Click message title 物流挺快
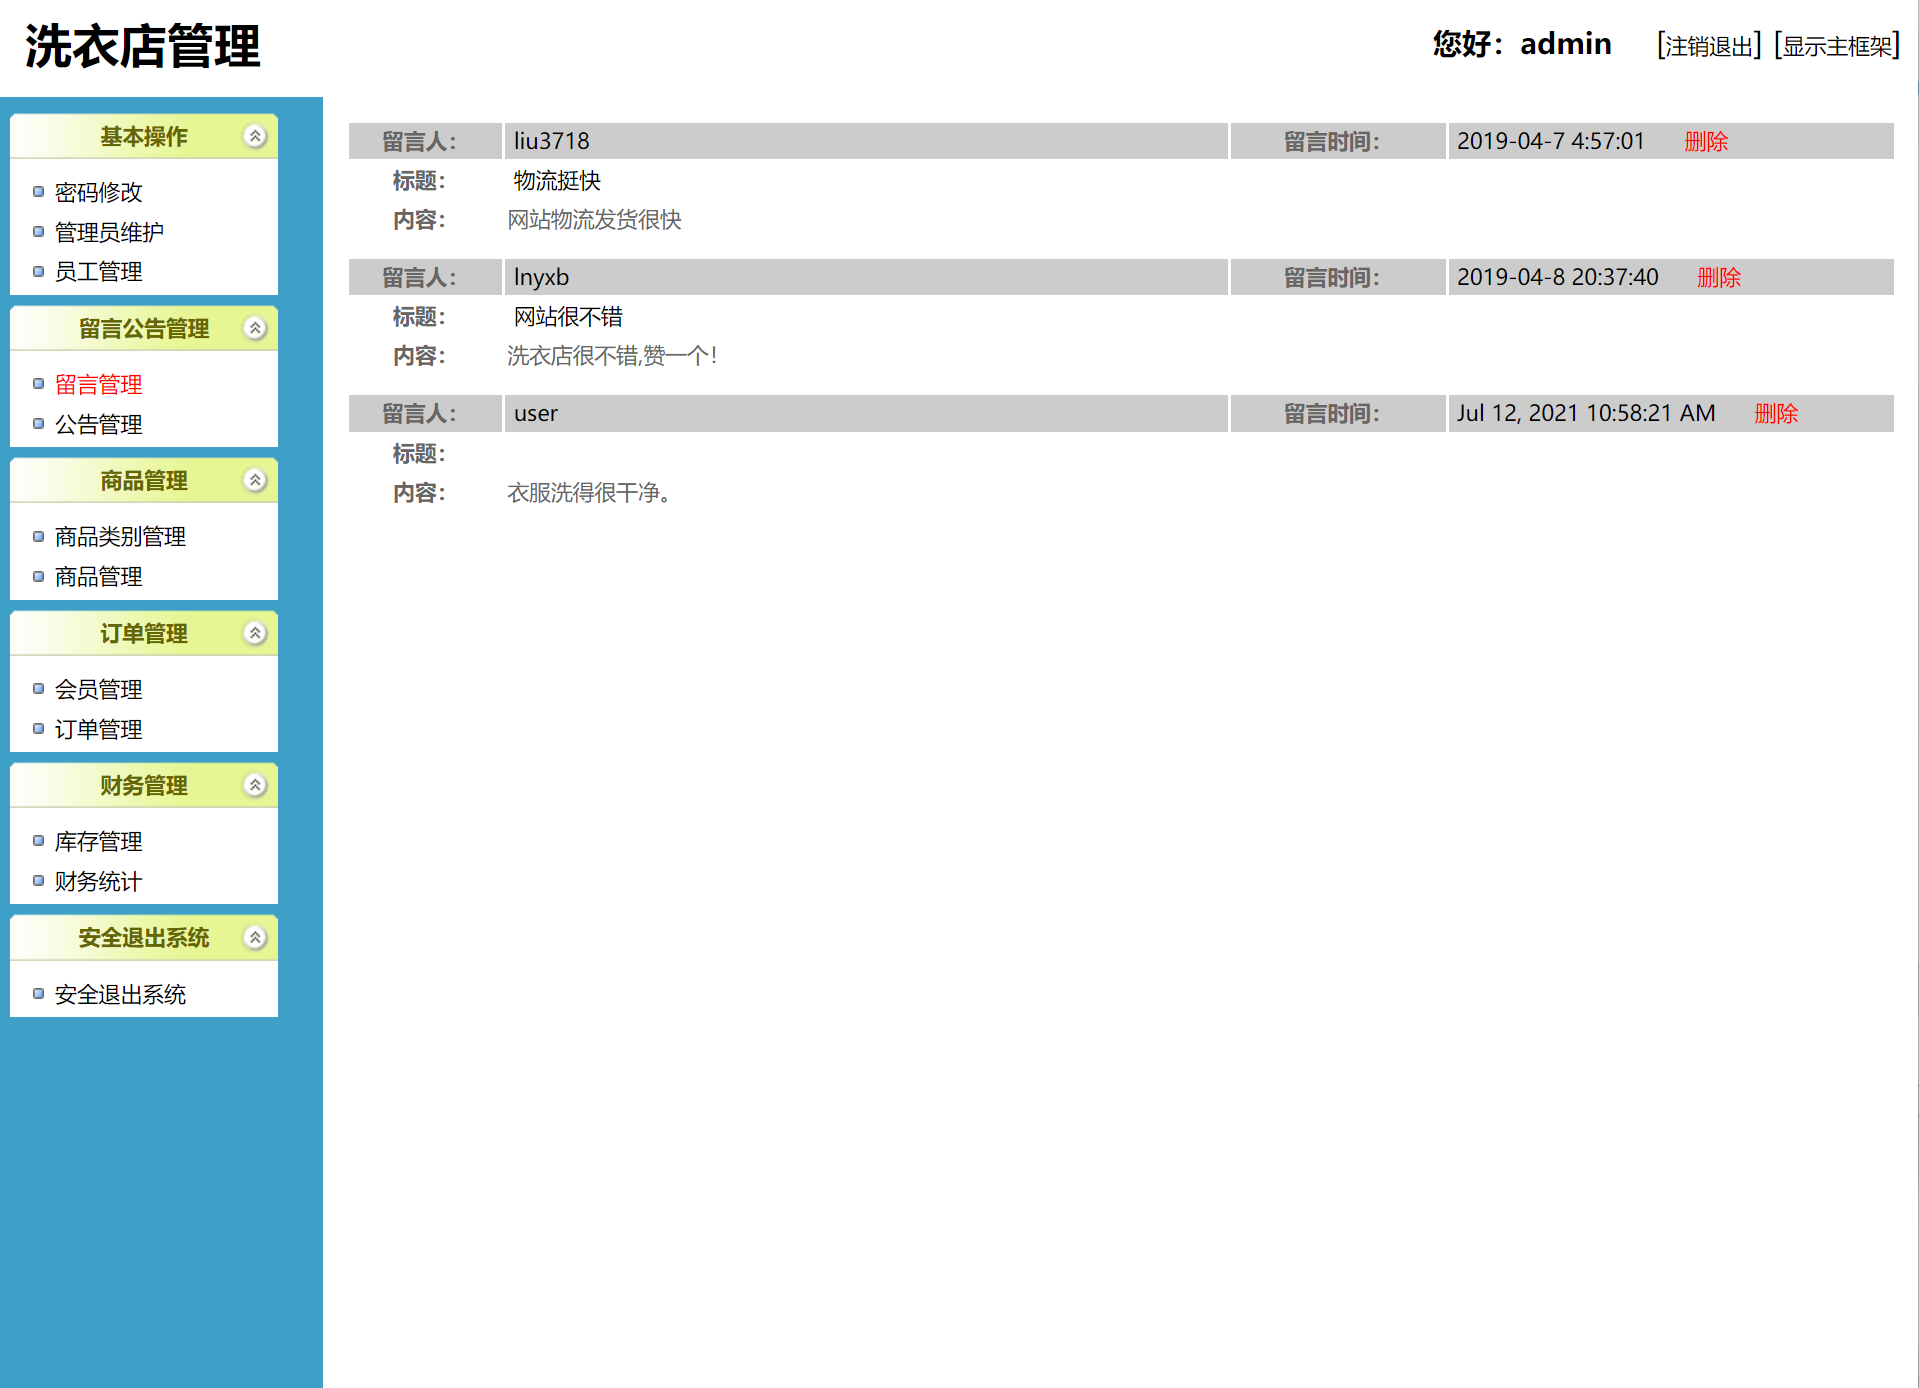 point(557,181)
